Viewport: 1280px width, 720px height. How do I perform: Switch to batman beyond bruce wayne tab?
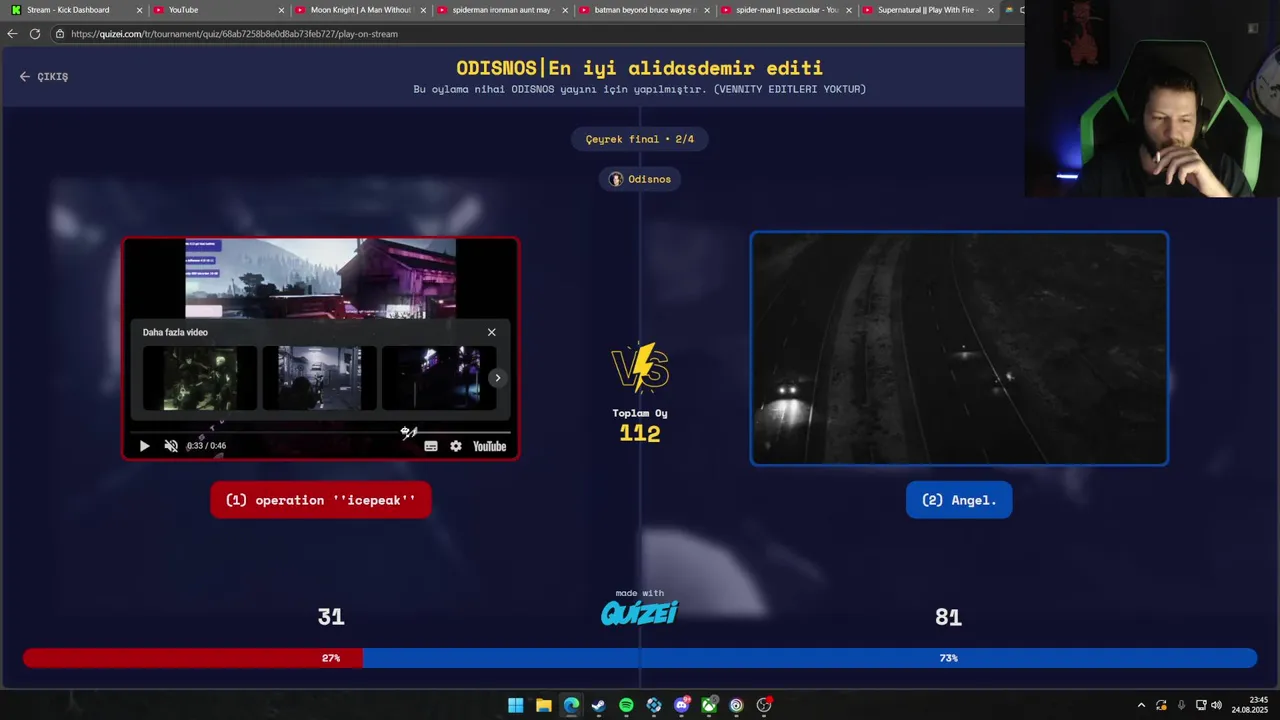[x=644, y=10]
